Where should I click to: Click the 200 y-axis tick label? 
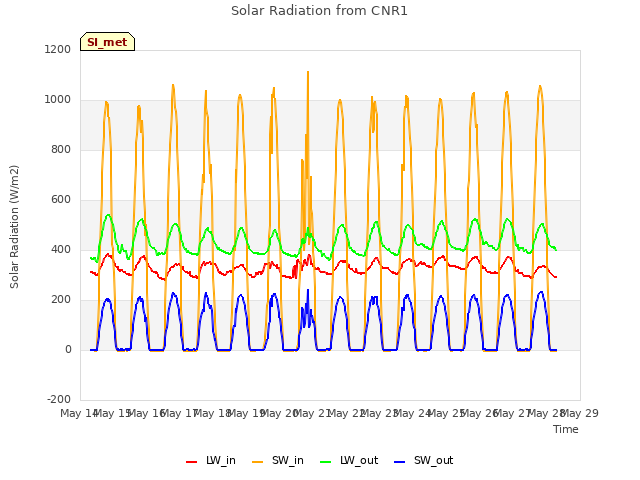click(x=61, y=300)
